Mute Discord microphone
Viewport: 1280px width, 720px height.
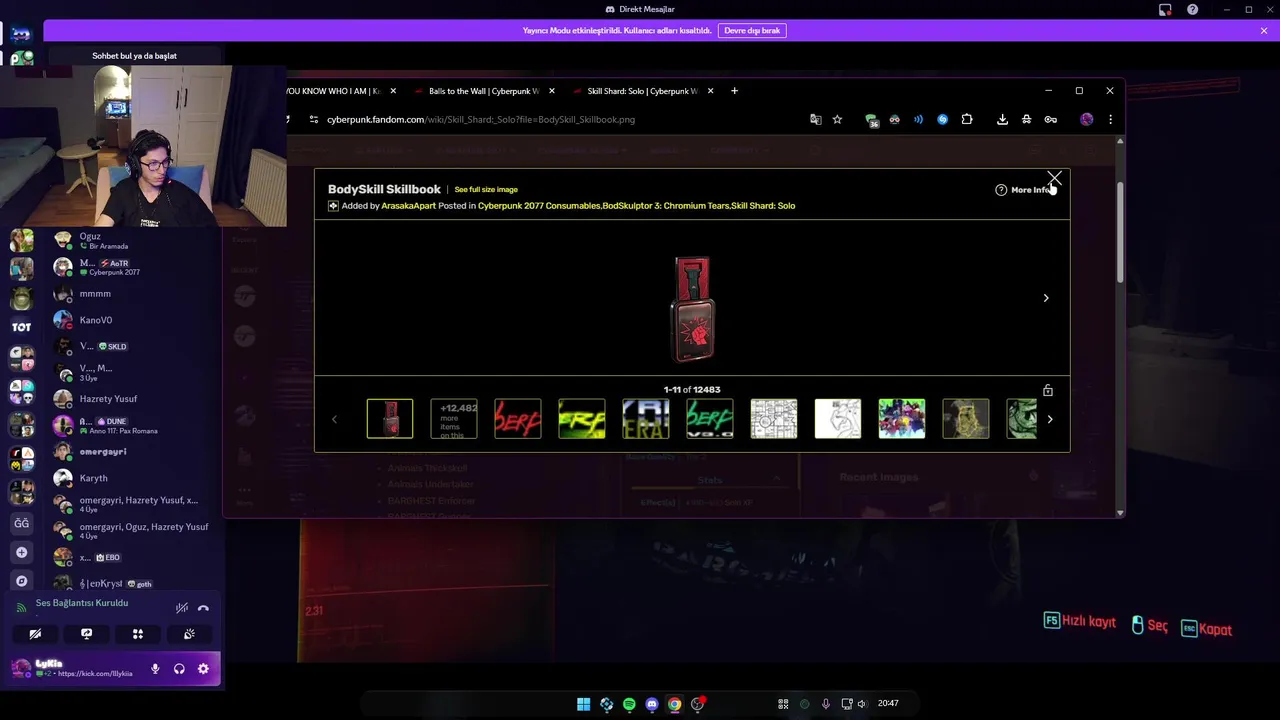coord(155,669)
